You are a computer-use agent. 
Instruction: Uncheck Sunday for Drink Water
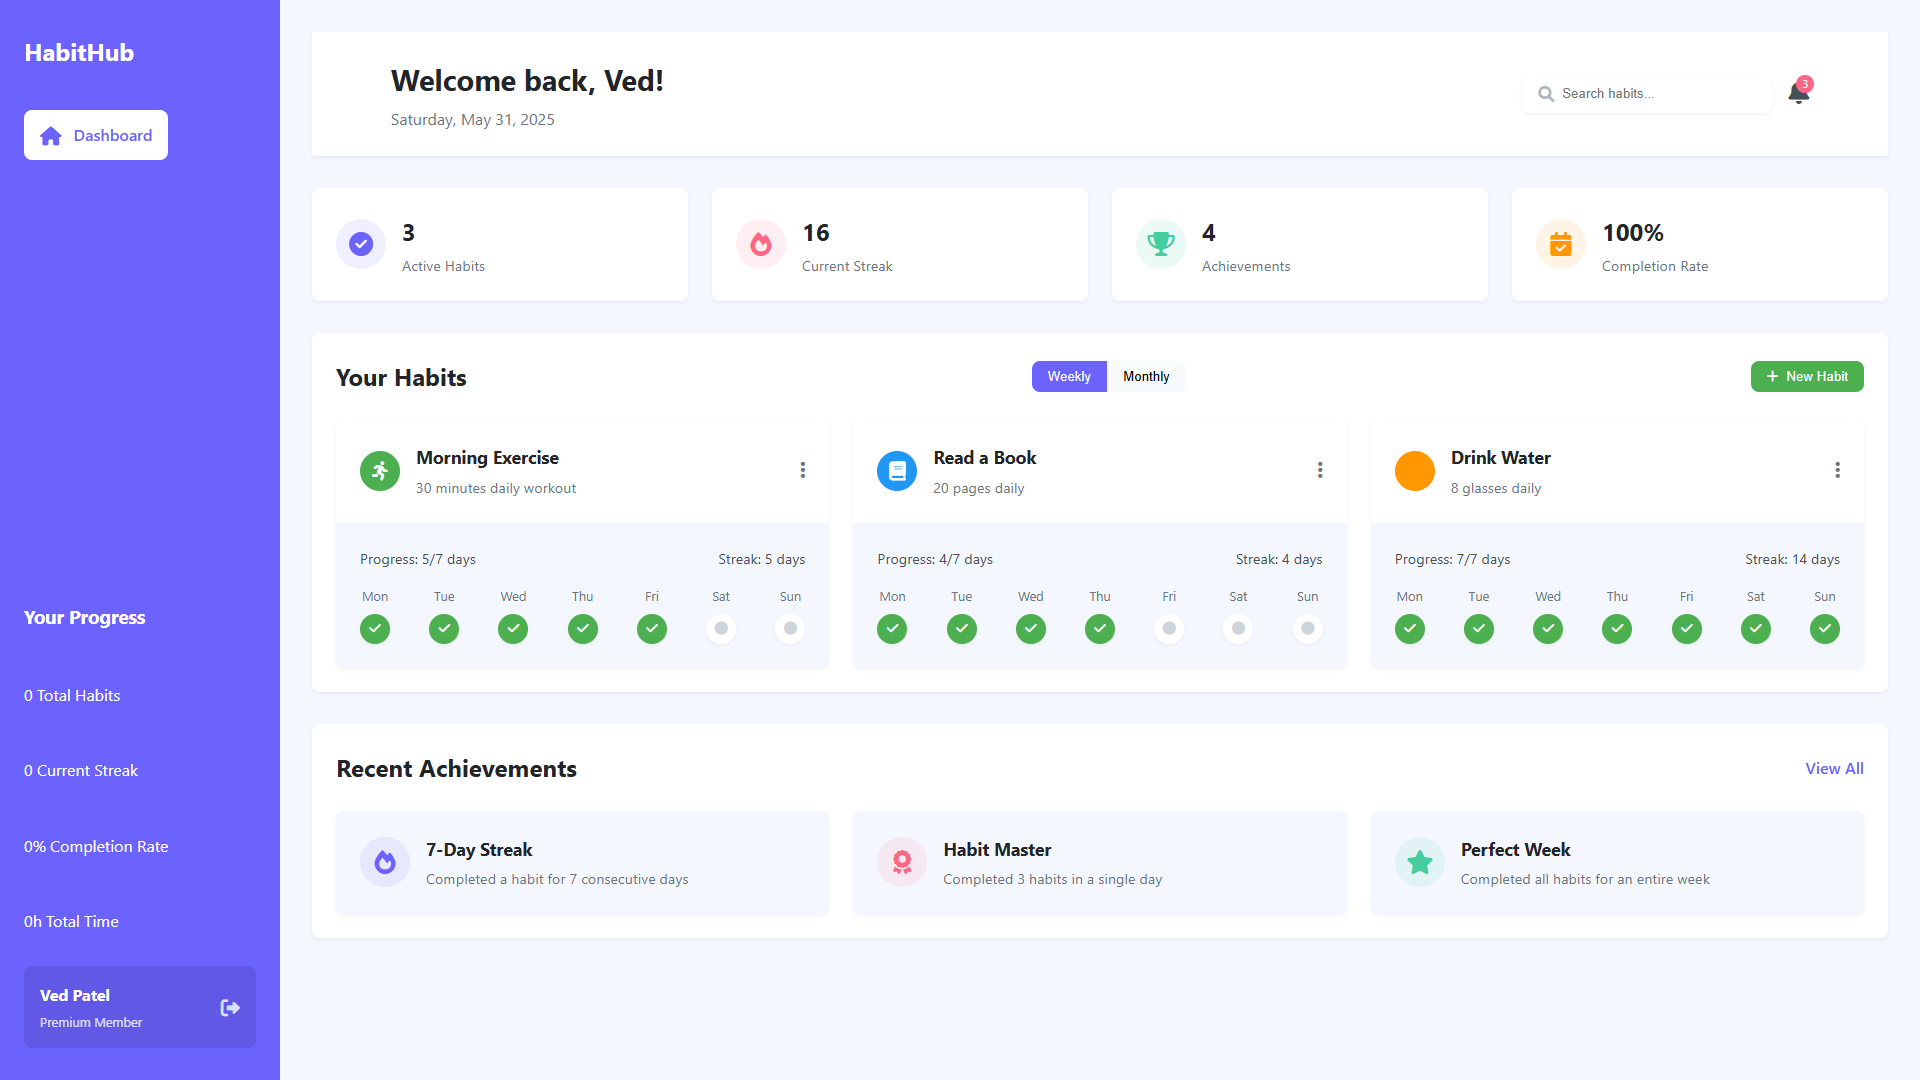(x=1825, y=629)
